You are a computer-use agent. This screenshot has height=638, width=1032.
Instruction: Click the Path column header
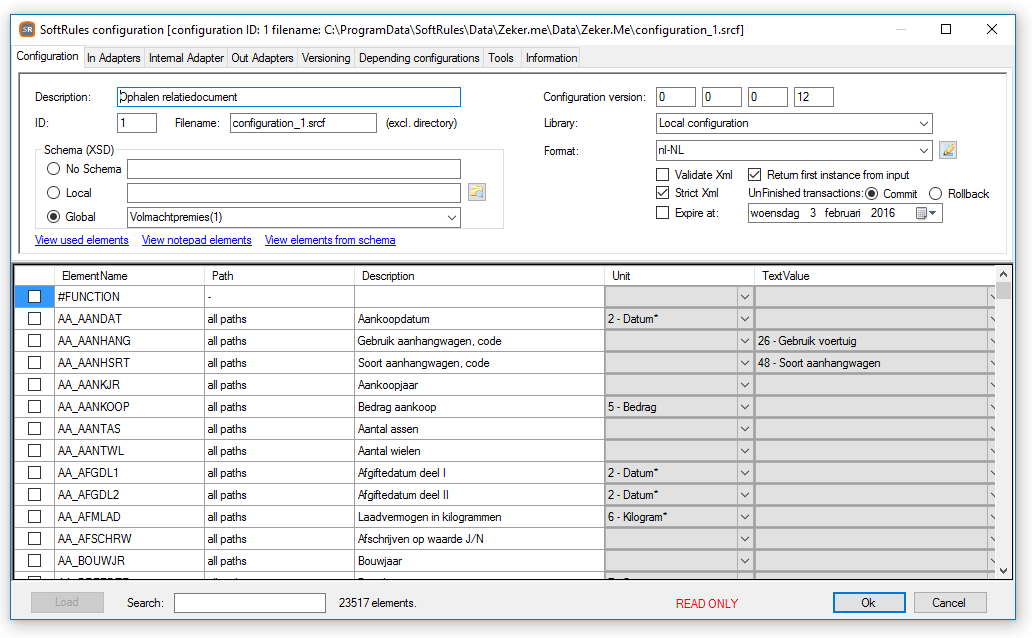click(279, 276)
